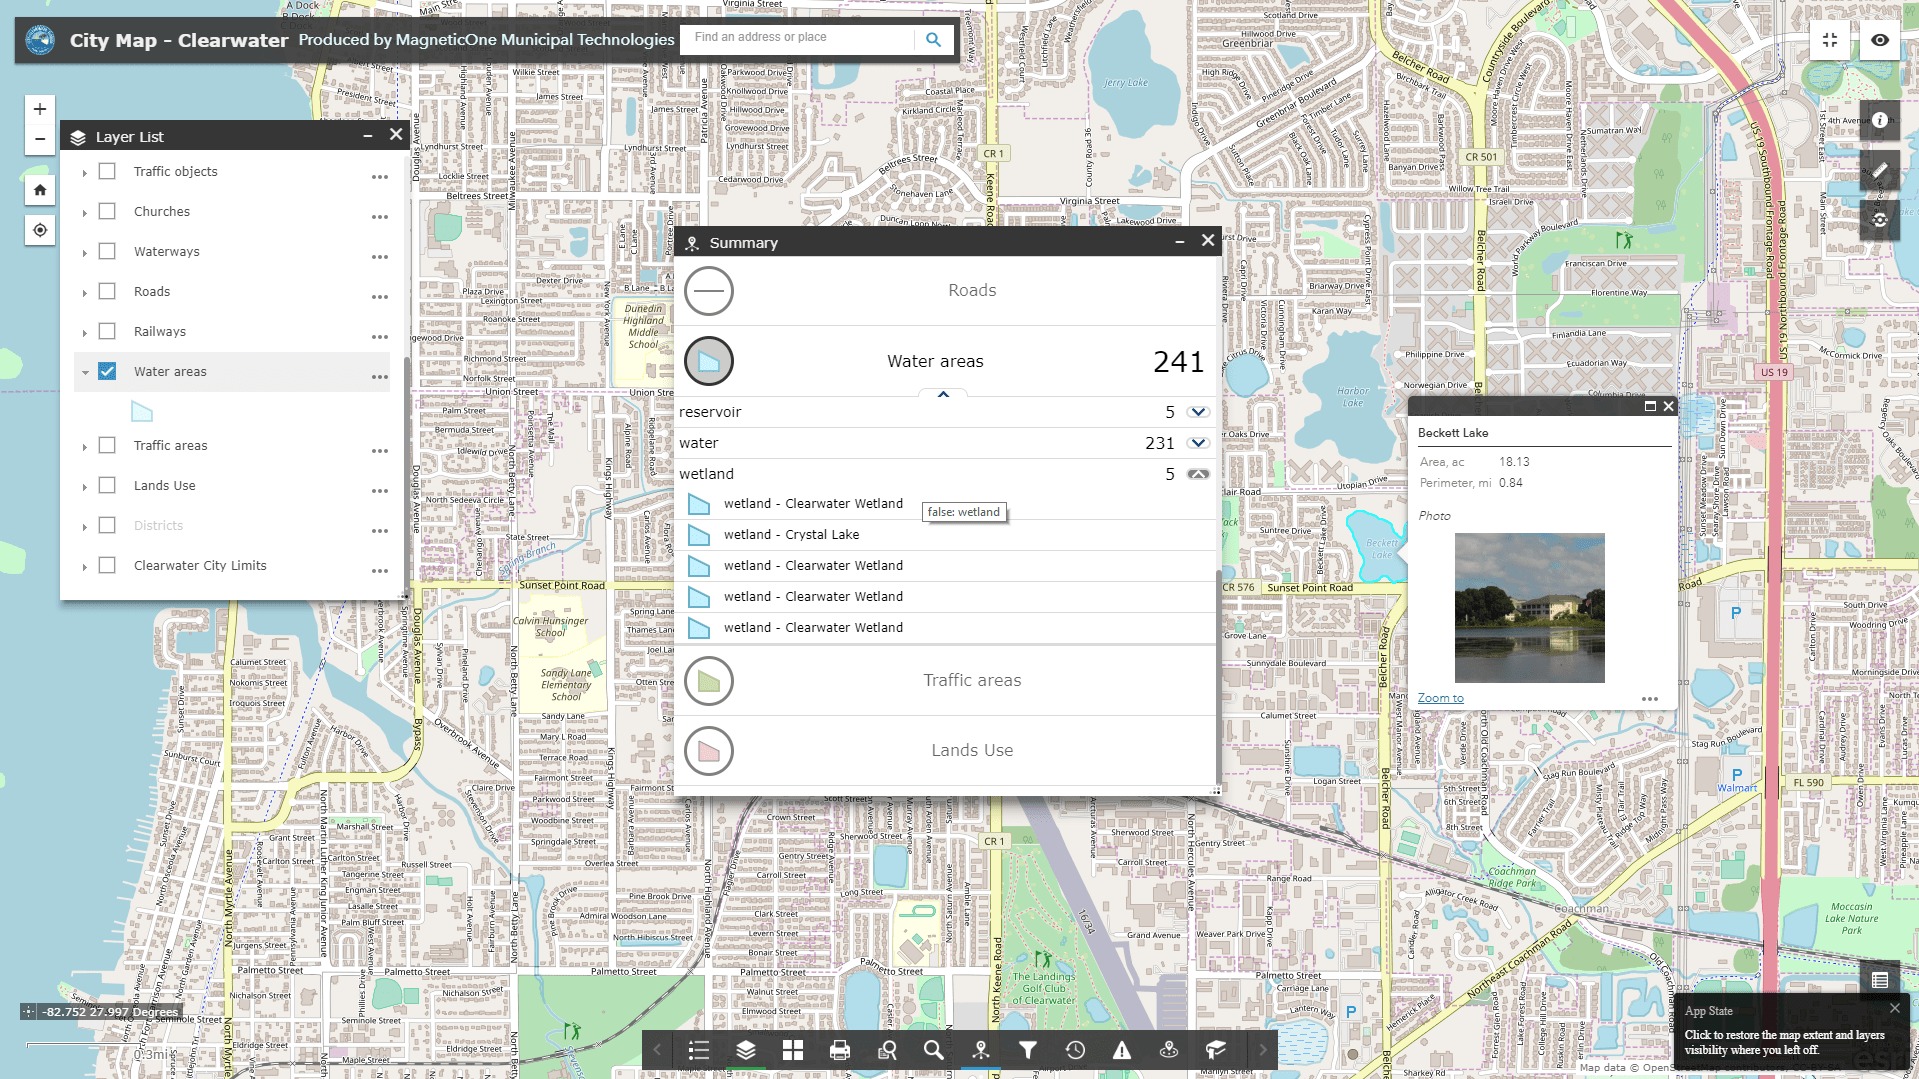Collapse the wetland category list
This screenshot has width=1919, height=1079.
pyautogui.click(x=1197, y=473)
